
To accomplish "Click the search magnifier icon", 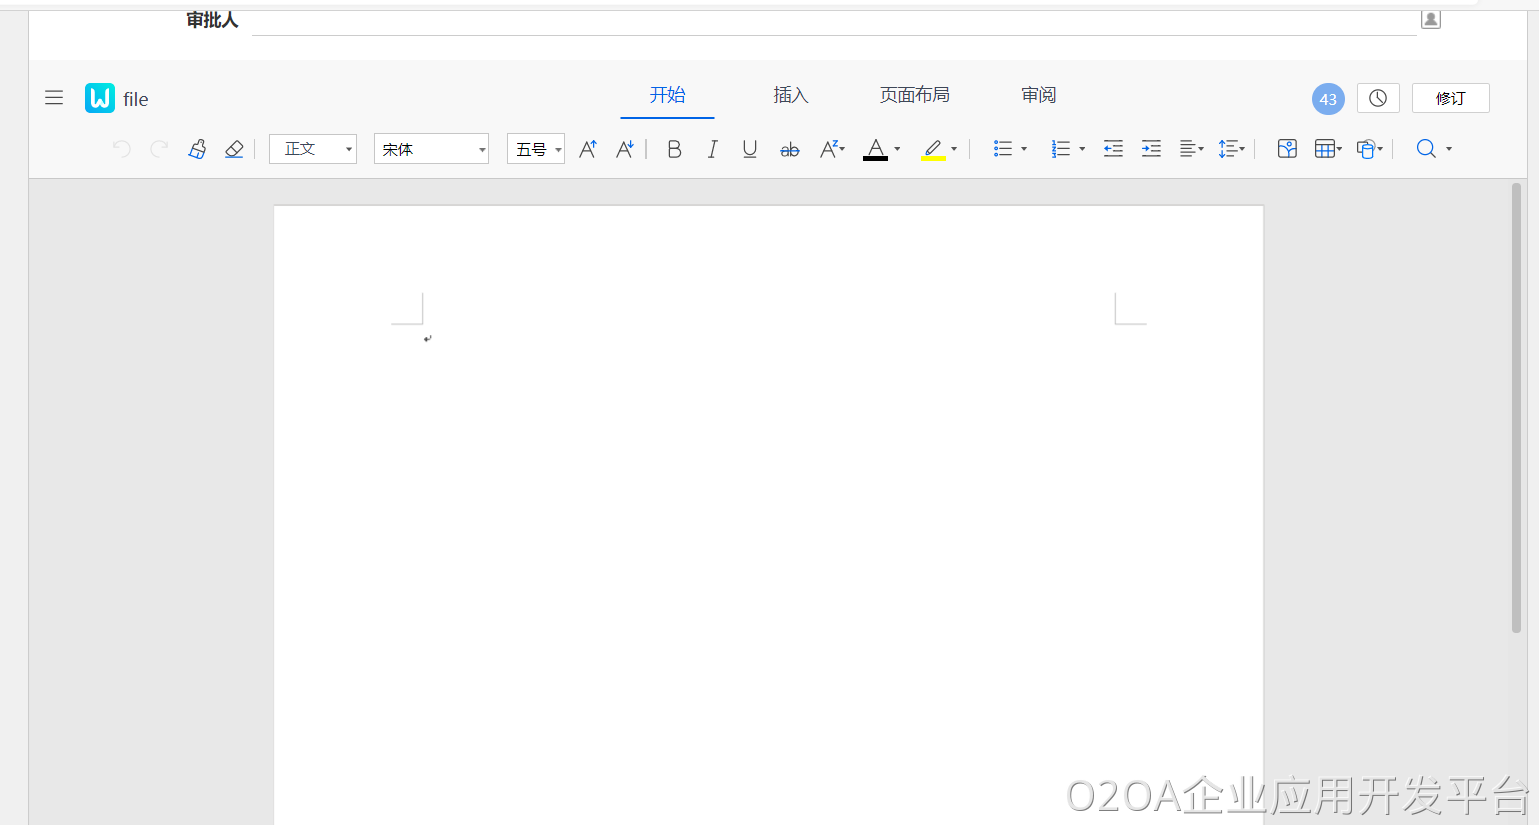I will click(1426, 149).
